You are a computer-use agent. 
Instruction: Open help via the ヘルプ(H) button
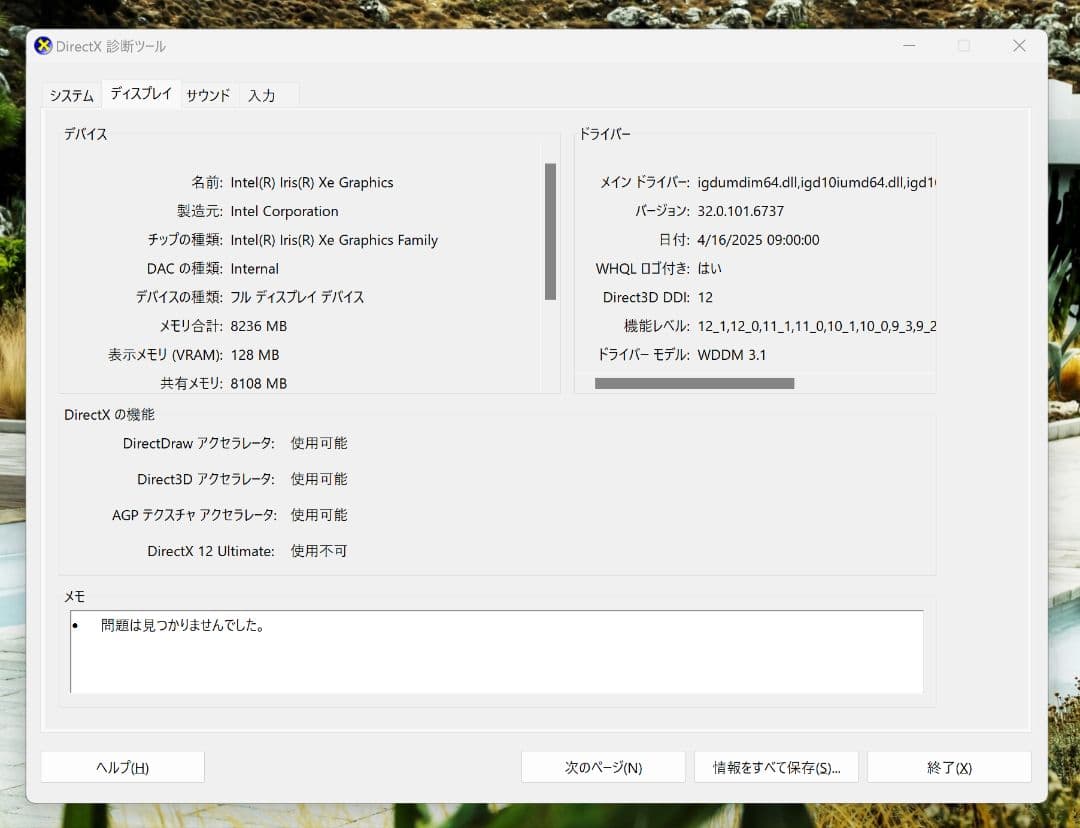[x=123, y=766]
